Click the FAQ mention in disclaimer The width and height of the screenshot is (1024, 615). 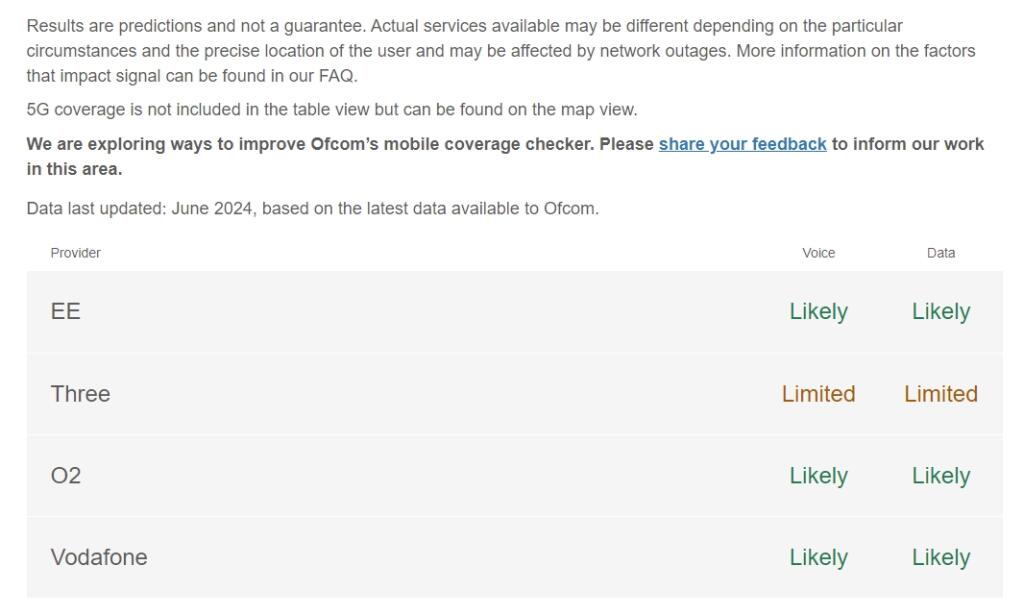pos(336,76)
